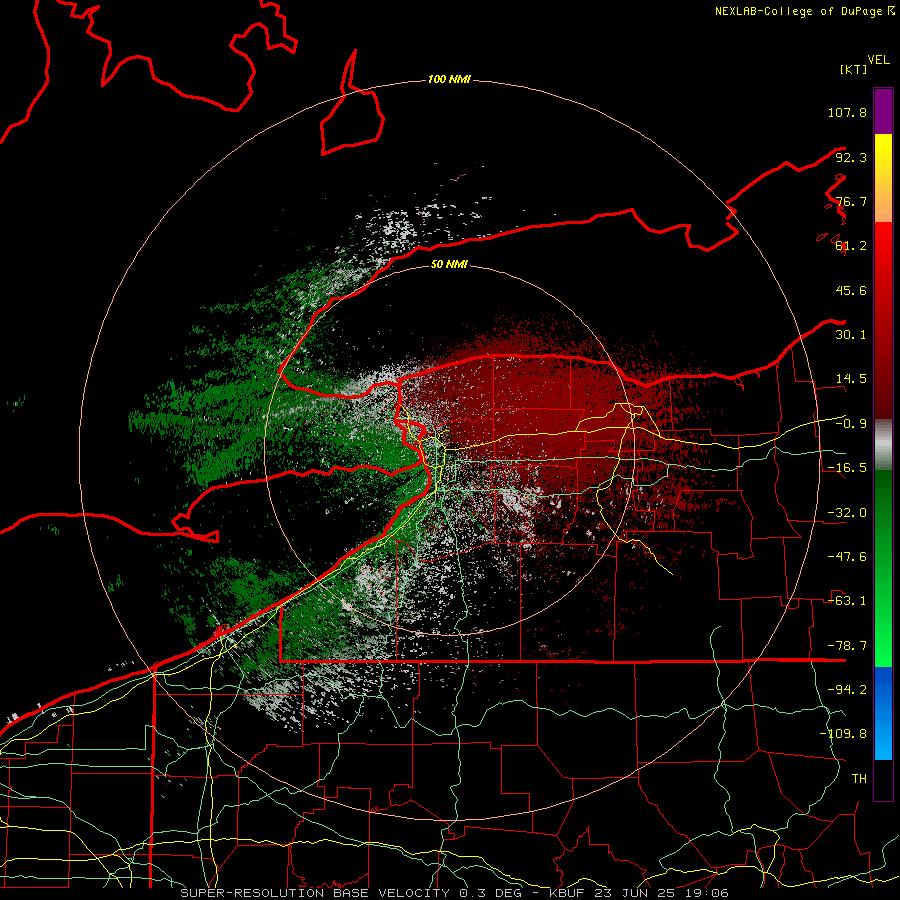Click the gray near-zero segment of the color bar

click(883, 445)
